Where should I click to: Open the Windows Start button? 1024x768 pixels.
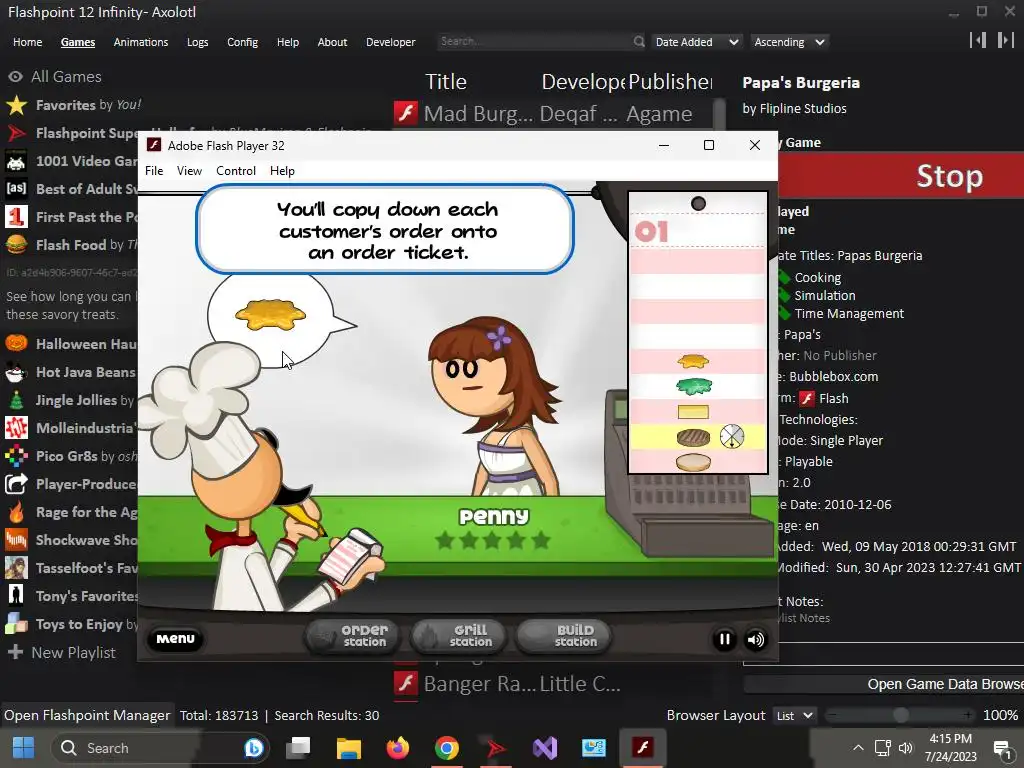pyautogui.click(x=24, y=748)
